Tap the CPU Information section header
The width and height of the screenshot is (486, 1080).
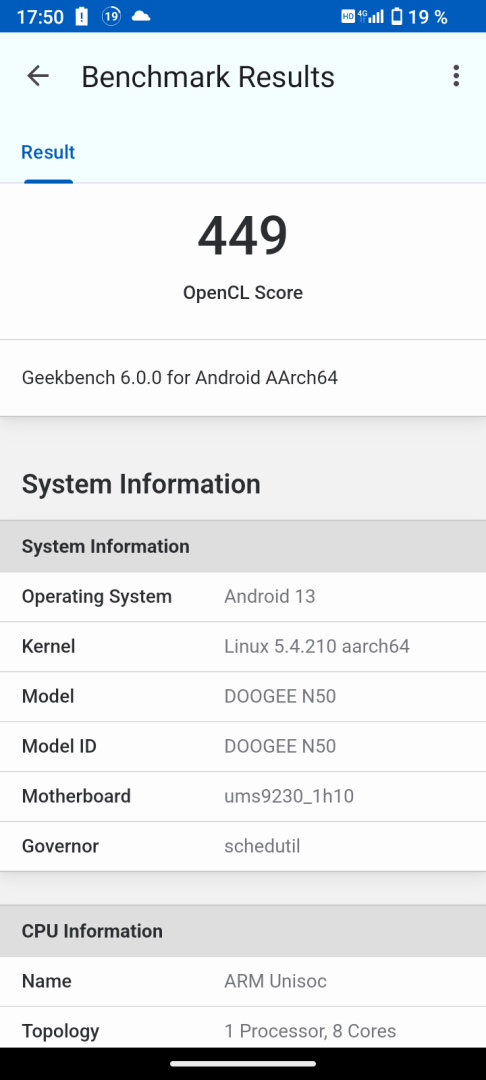click(243, 931)
